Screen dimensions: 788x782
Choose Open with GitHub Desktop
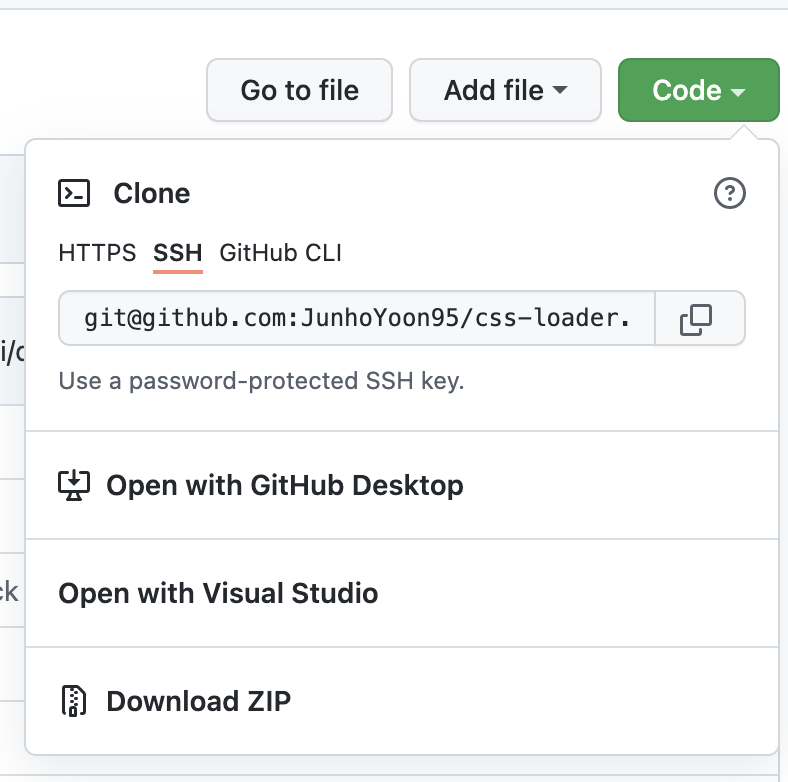coord(402,485)
